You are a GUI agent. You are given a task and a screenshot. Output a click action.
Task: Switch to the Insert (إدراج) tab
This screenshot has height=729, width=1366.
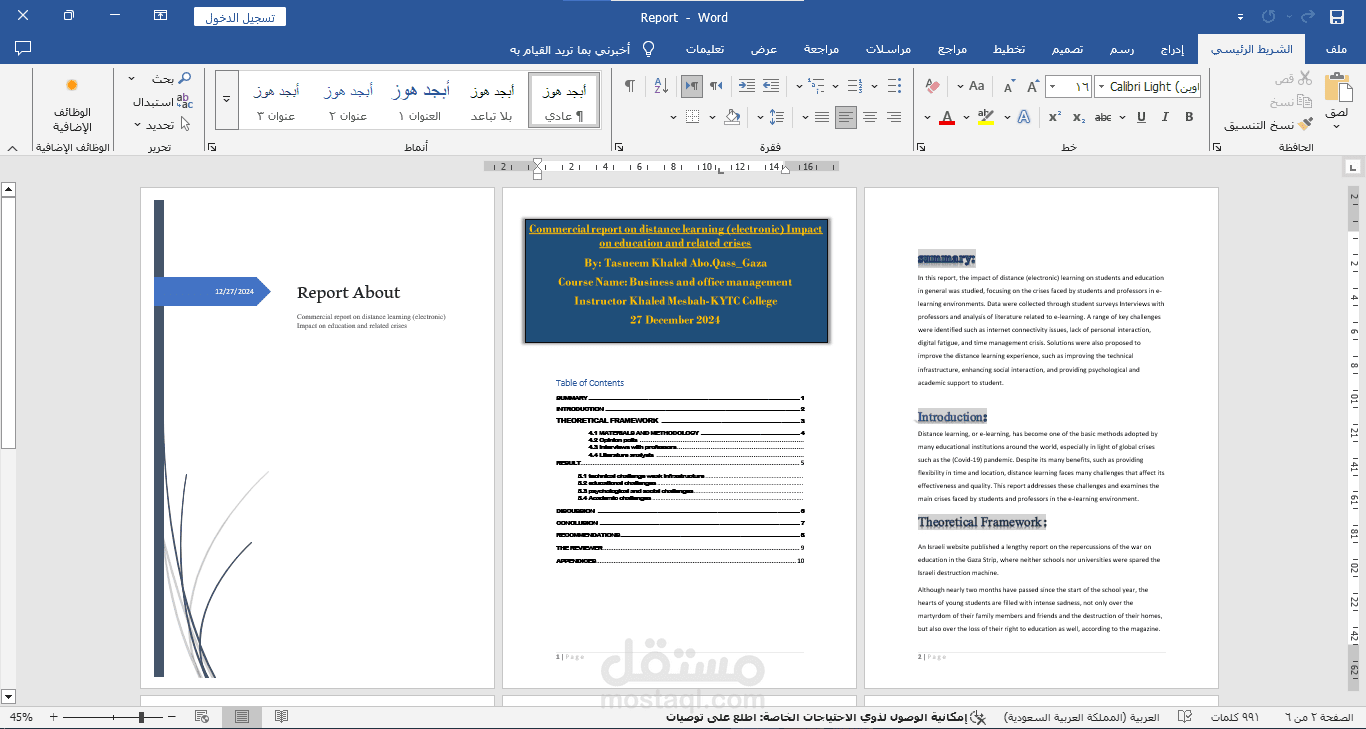pyautogui.click(x=1172, y=49)
